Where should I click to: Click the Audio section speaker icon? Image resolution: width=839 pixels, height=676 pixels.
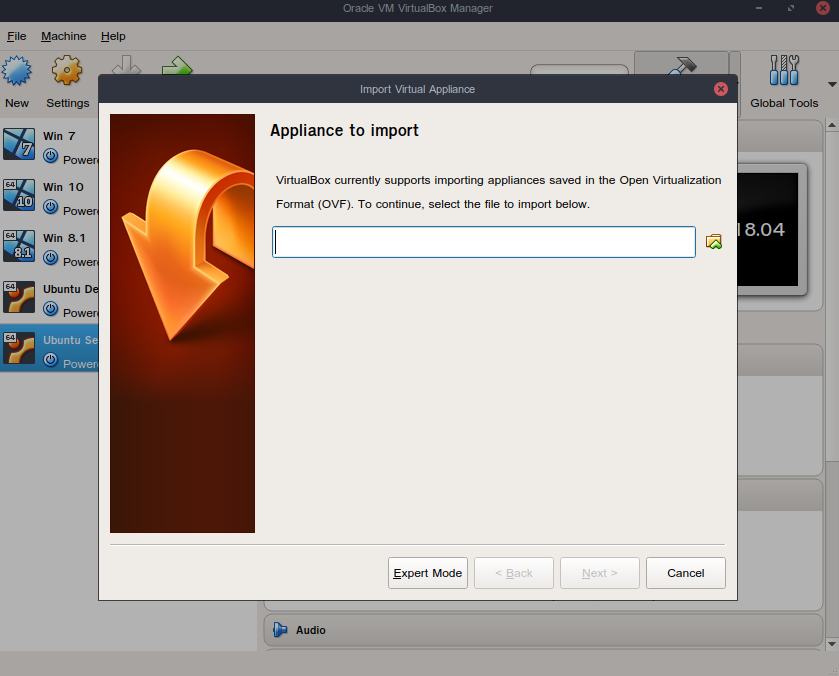pos(279,630)
